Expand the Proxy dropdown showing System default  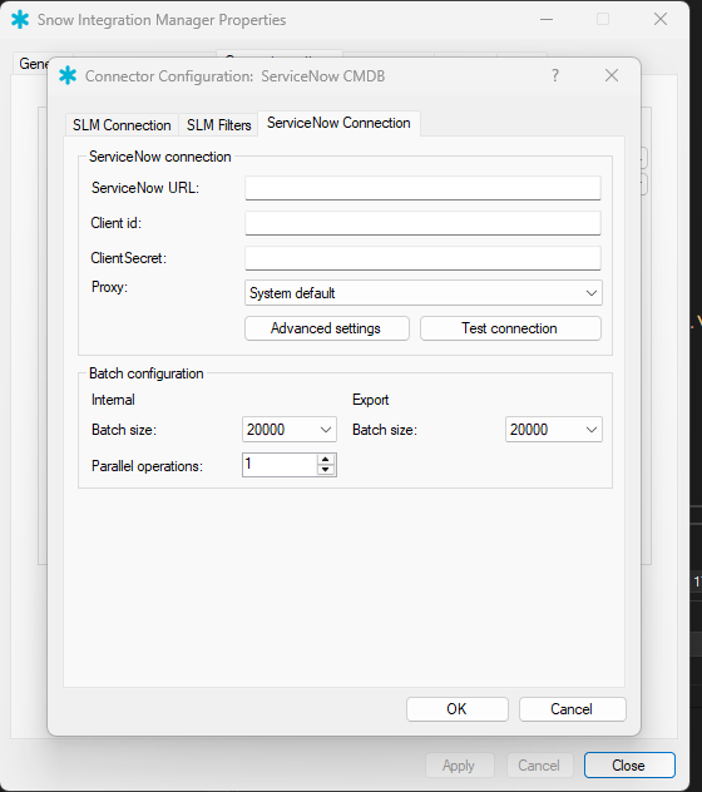(423, 293)
